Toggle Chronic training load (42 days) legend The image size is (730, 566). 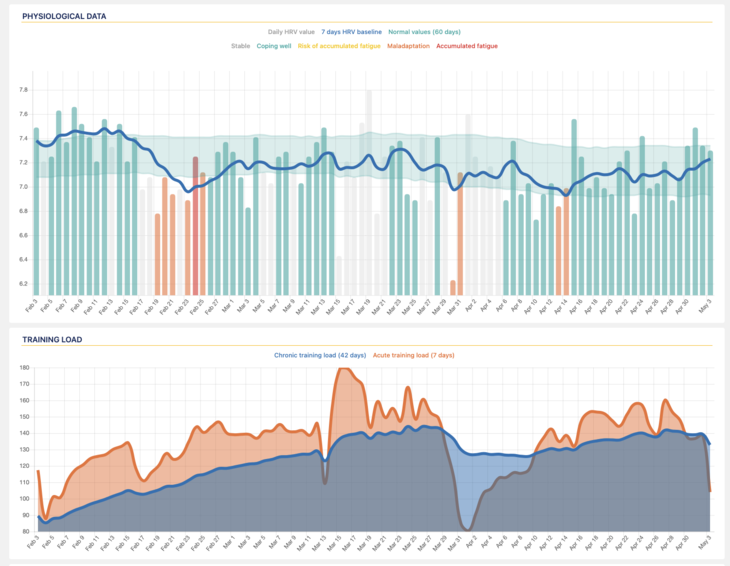click(x=320, y=355)
